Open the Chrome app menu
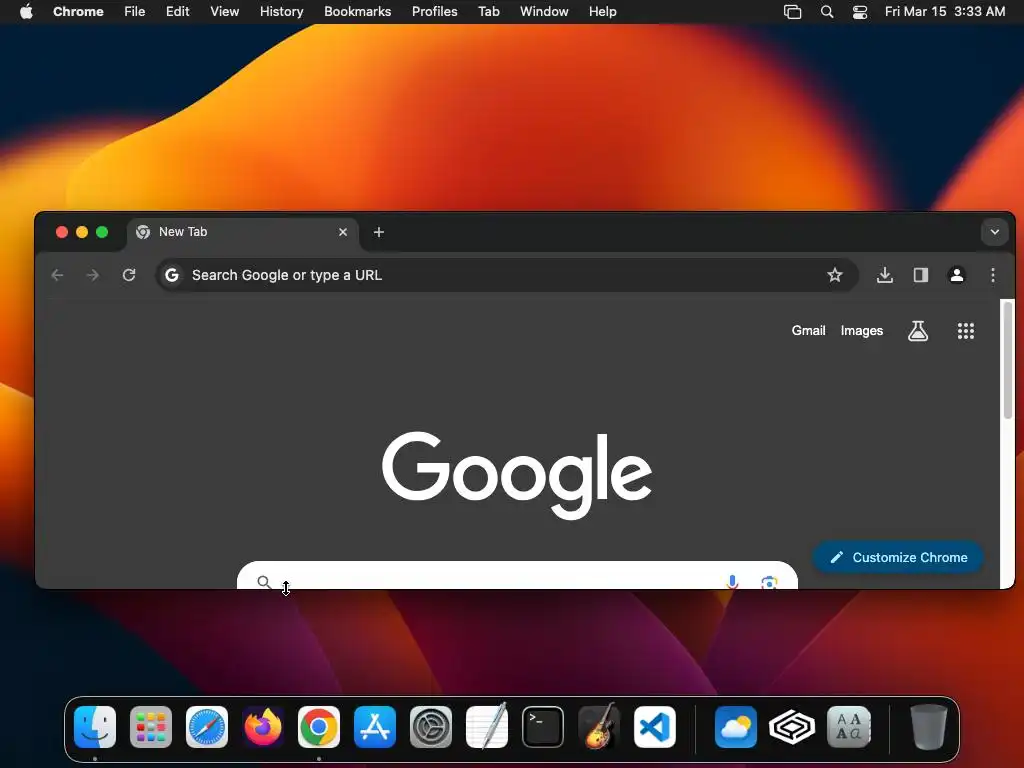The image size is (1024, 768). tap(78, 11)
